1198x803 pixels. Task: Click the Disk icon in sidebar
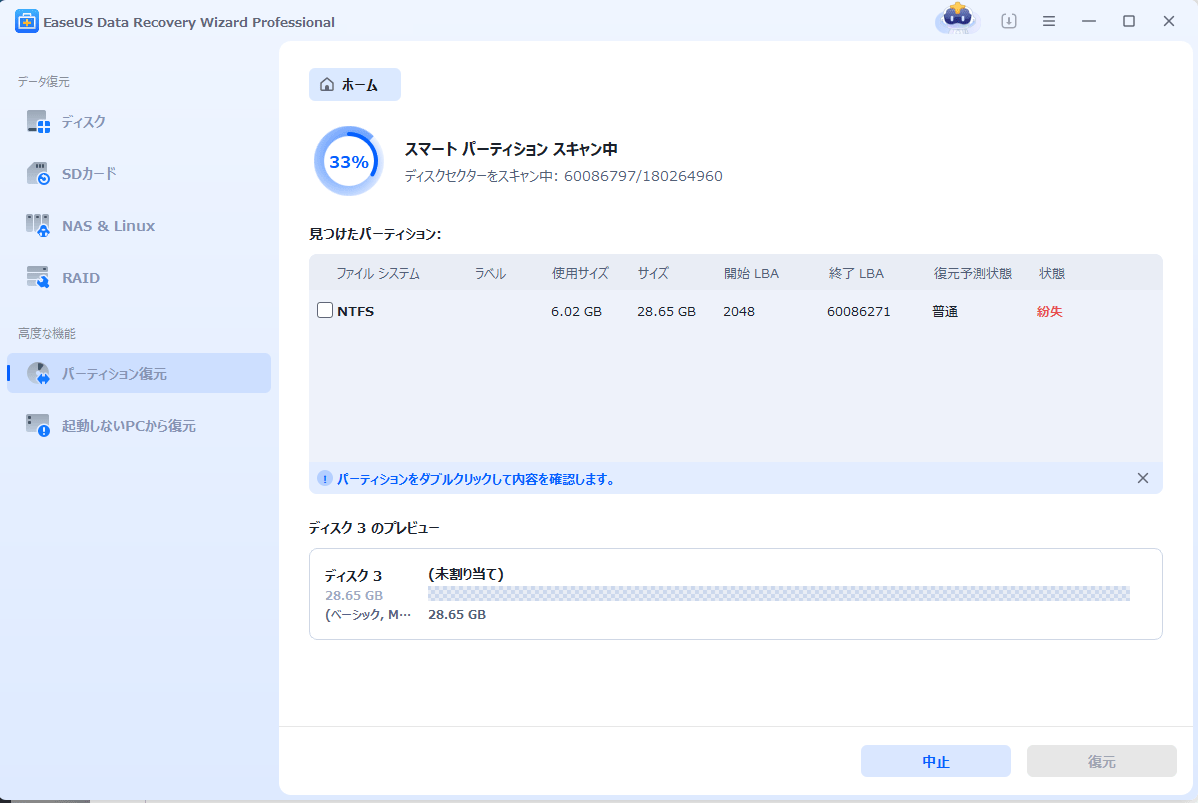tap(38, 122)
